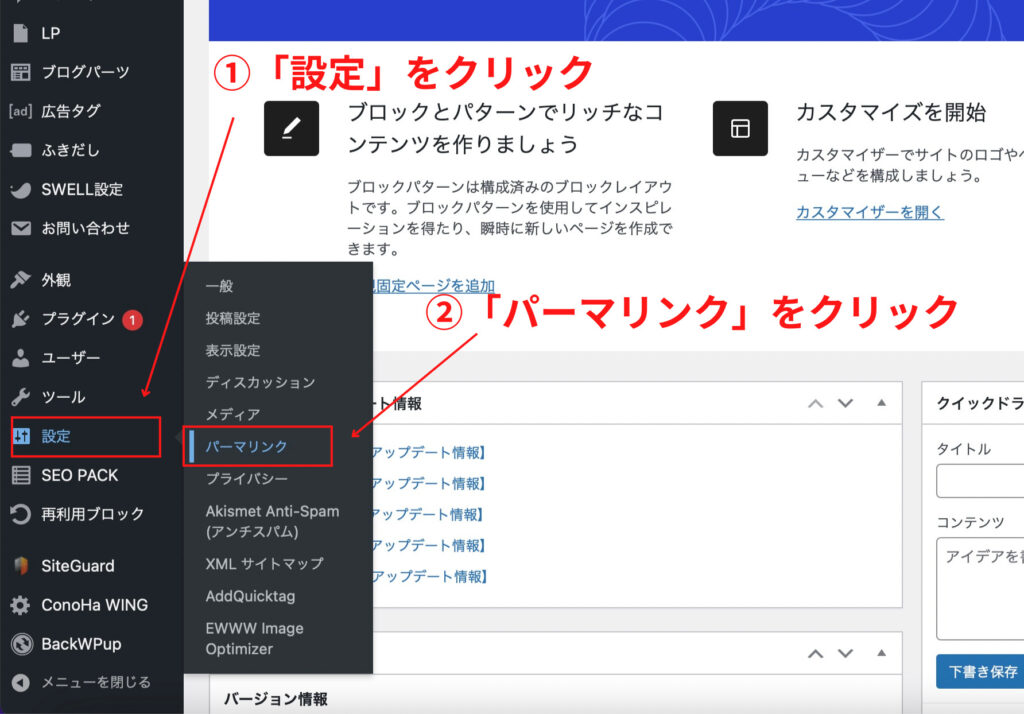The height and width of the screenshot is (714, 1024).
Task: Click the 設定 sliders icon
Action: 22,436
